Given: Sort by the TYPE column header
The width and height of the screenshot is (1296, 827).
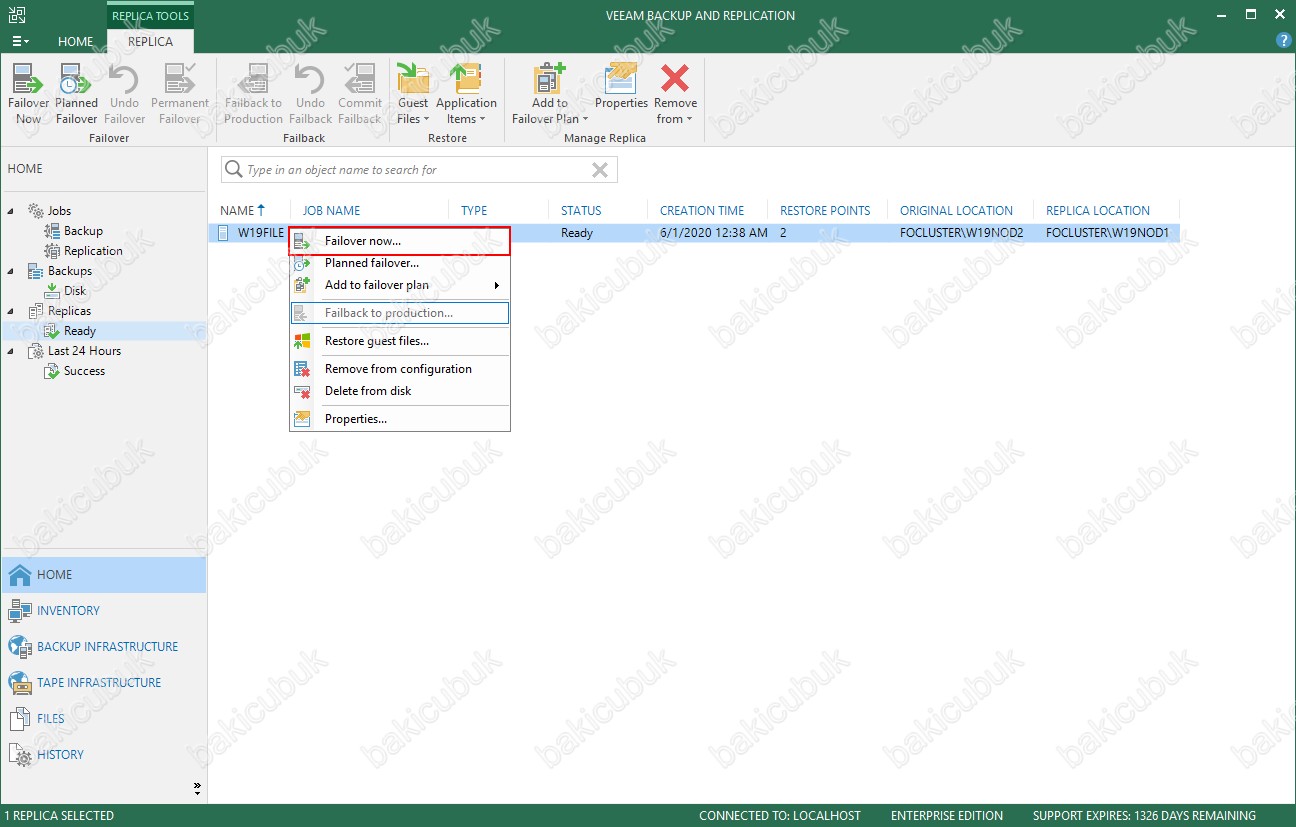Looking at the screenshot, I should click(474, 210).
